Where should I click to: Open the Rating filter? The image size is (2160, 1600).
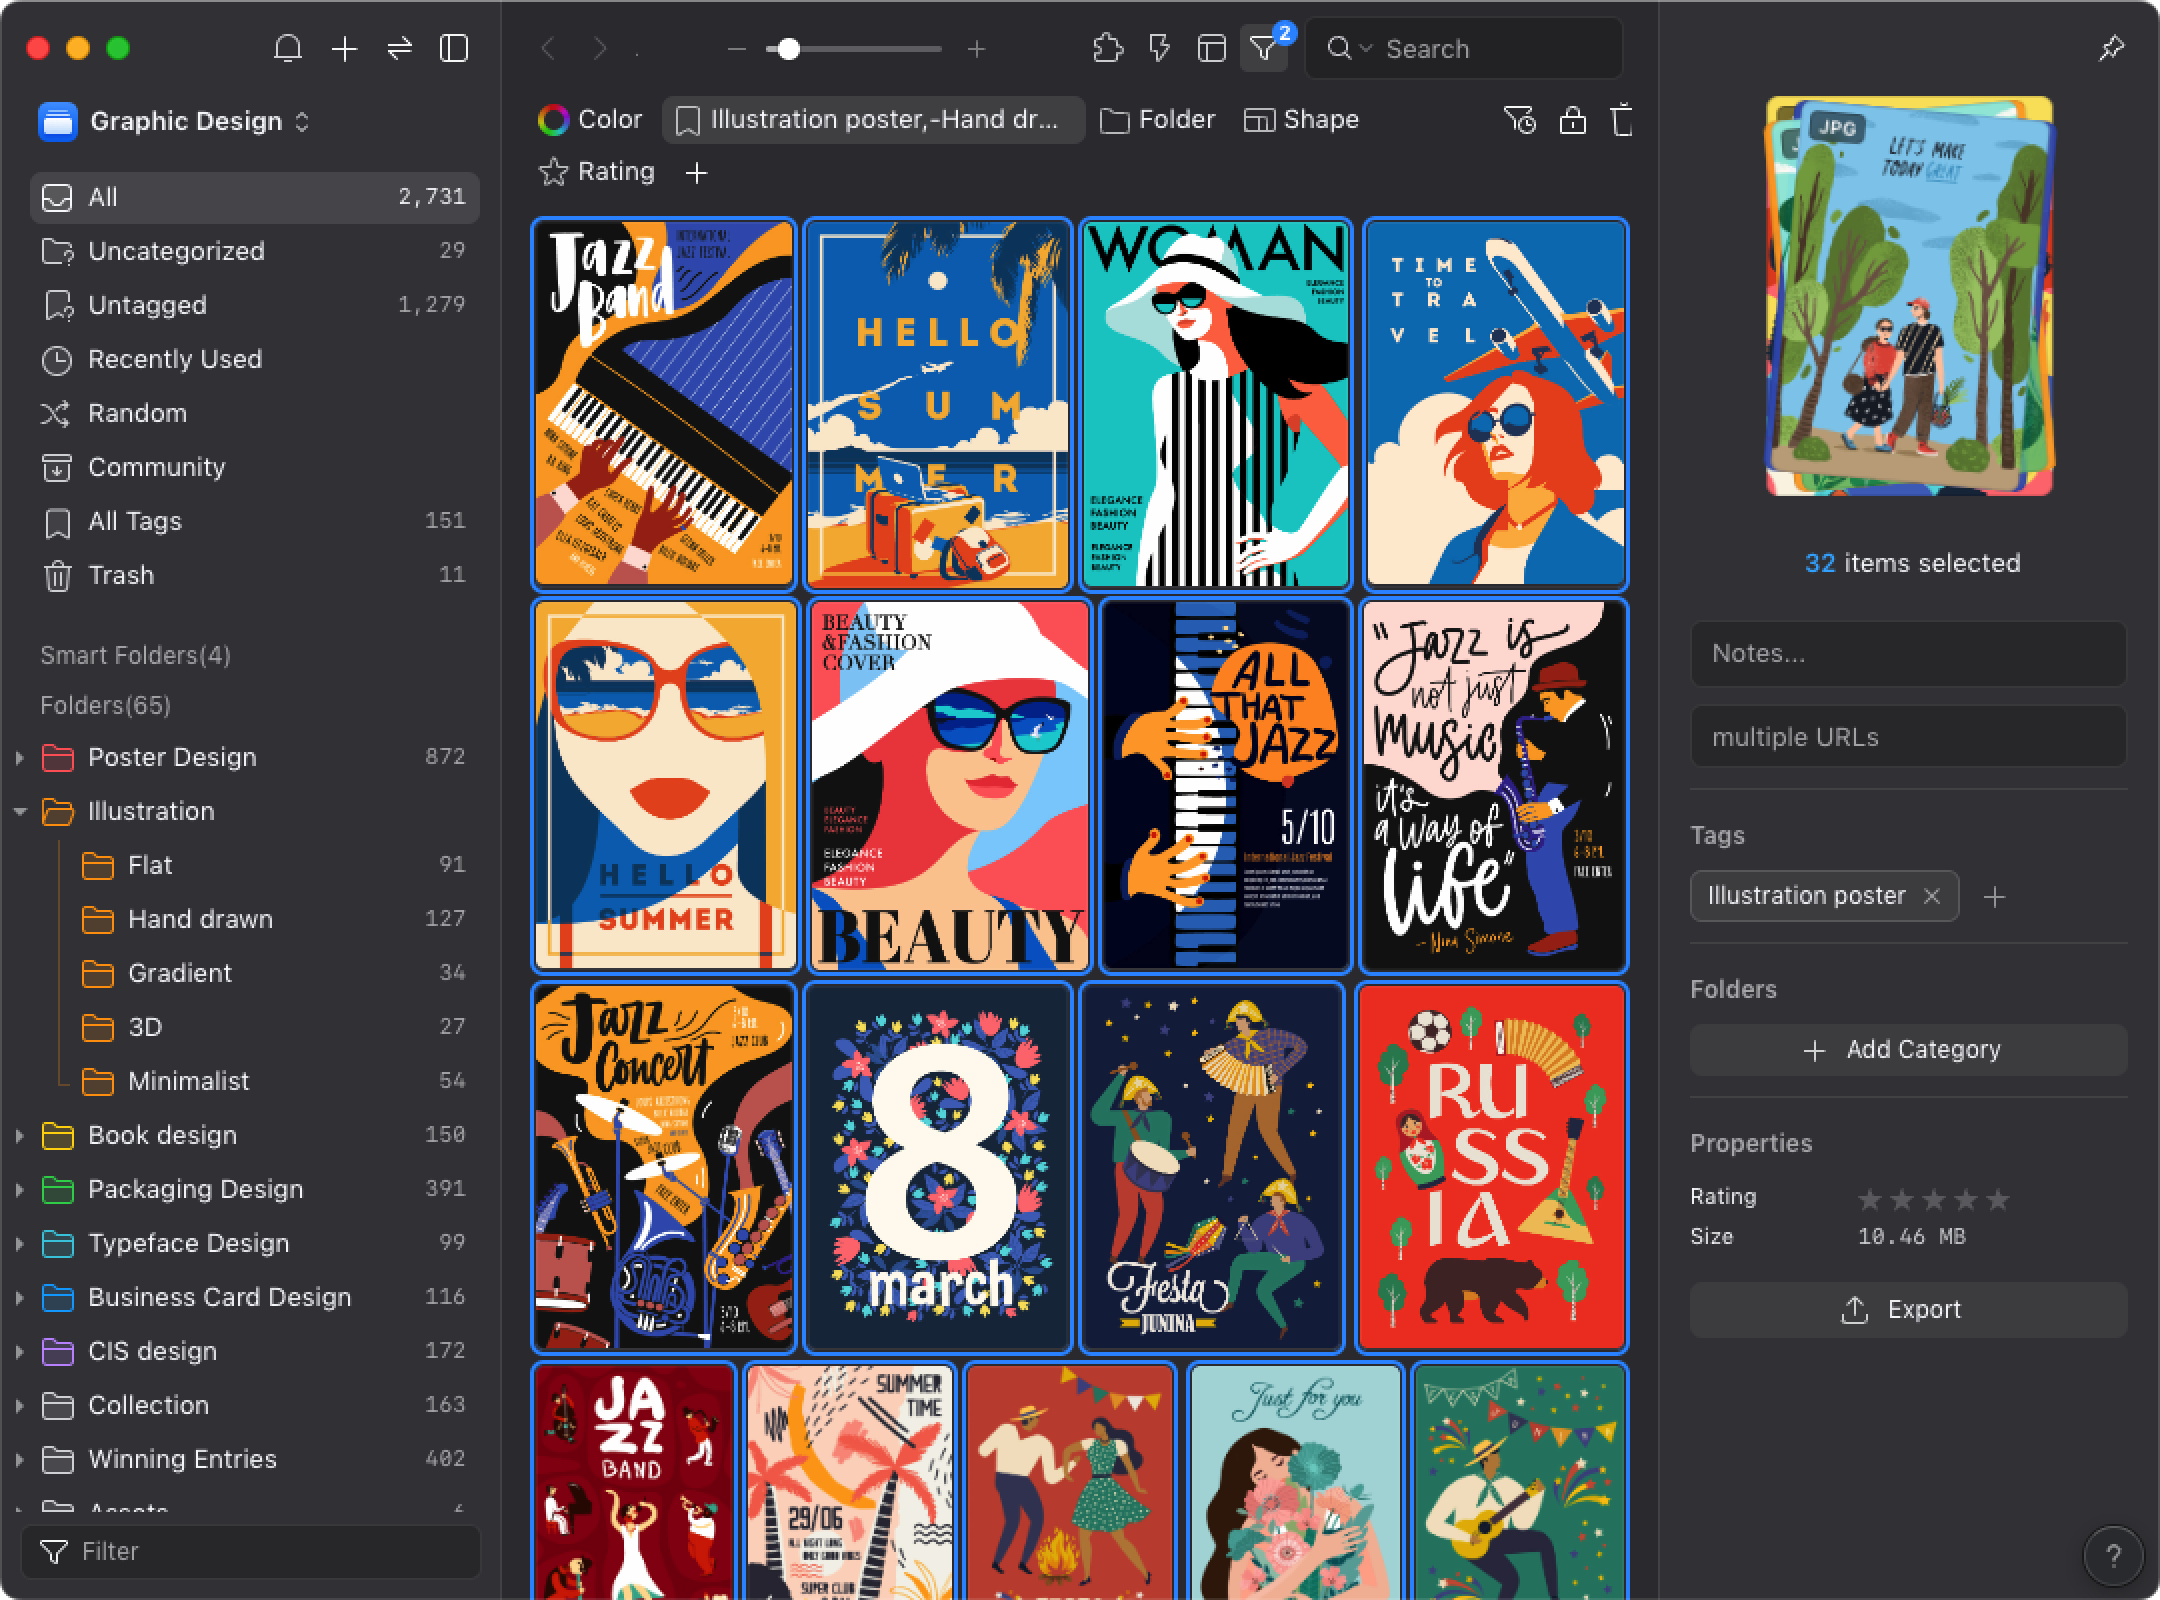click(596, 172)
